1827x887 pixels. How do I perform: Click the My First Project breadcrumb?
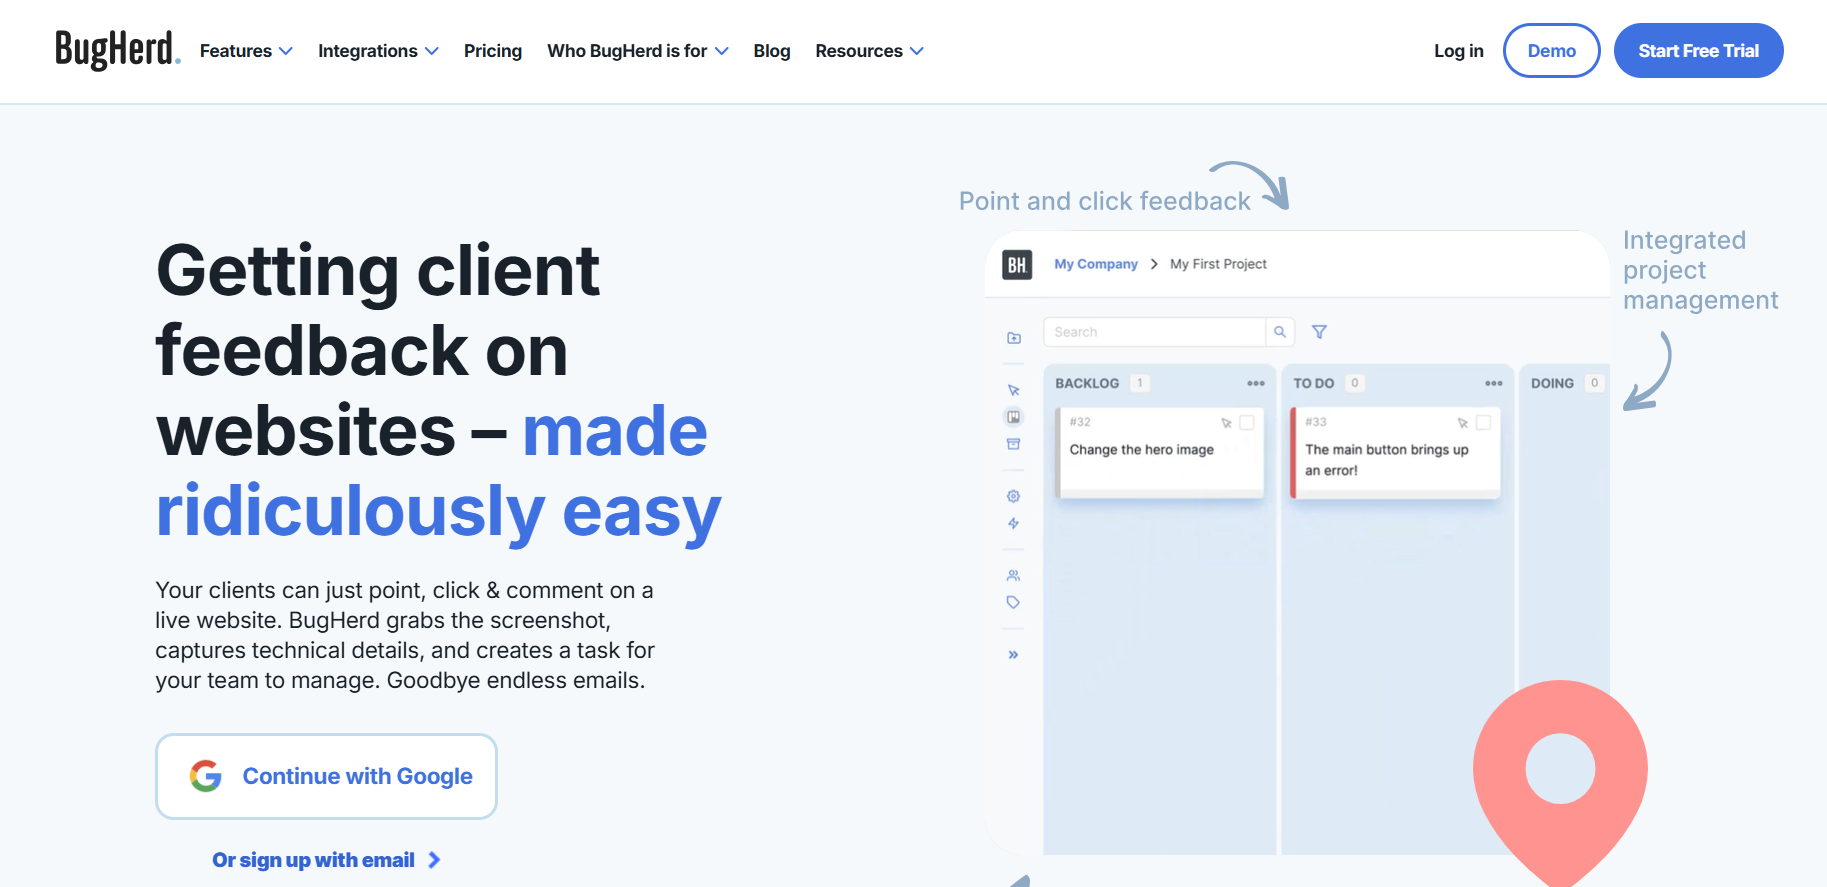tap(1218, 264)
